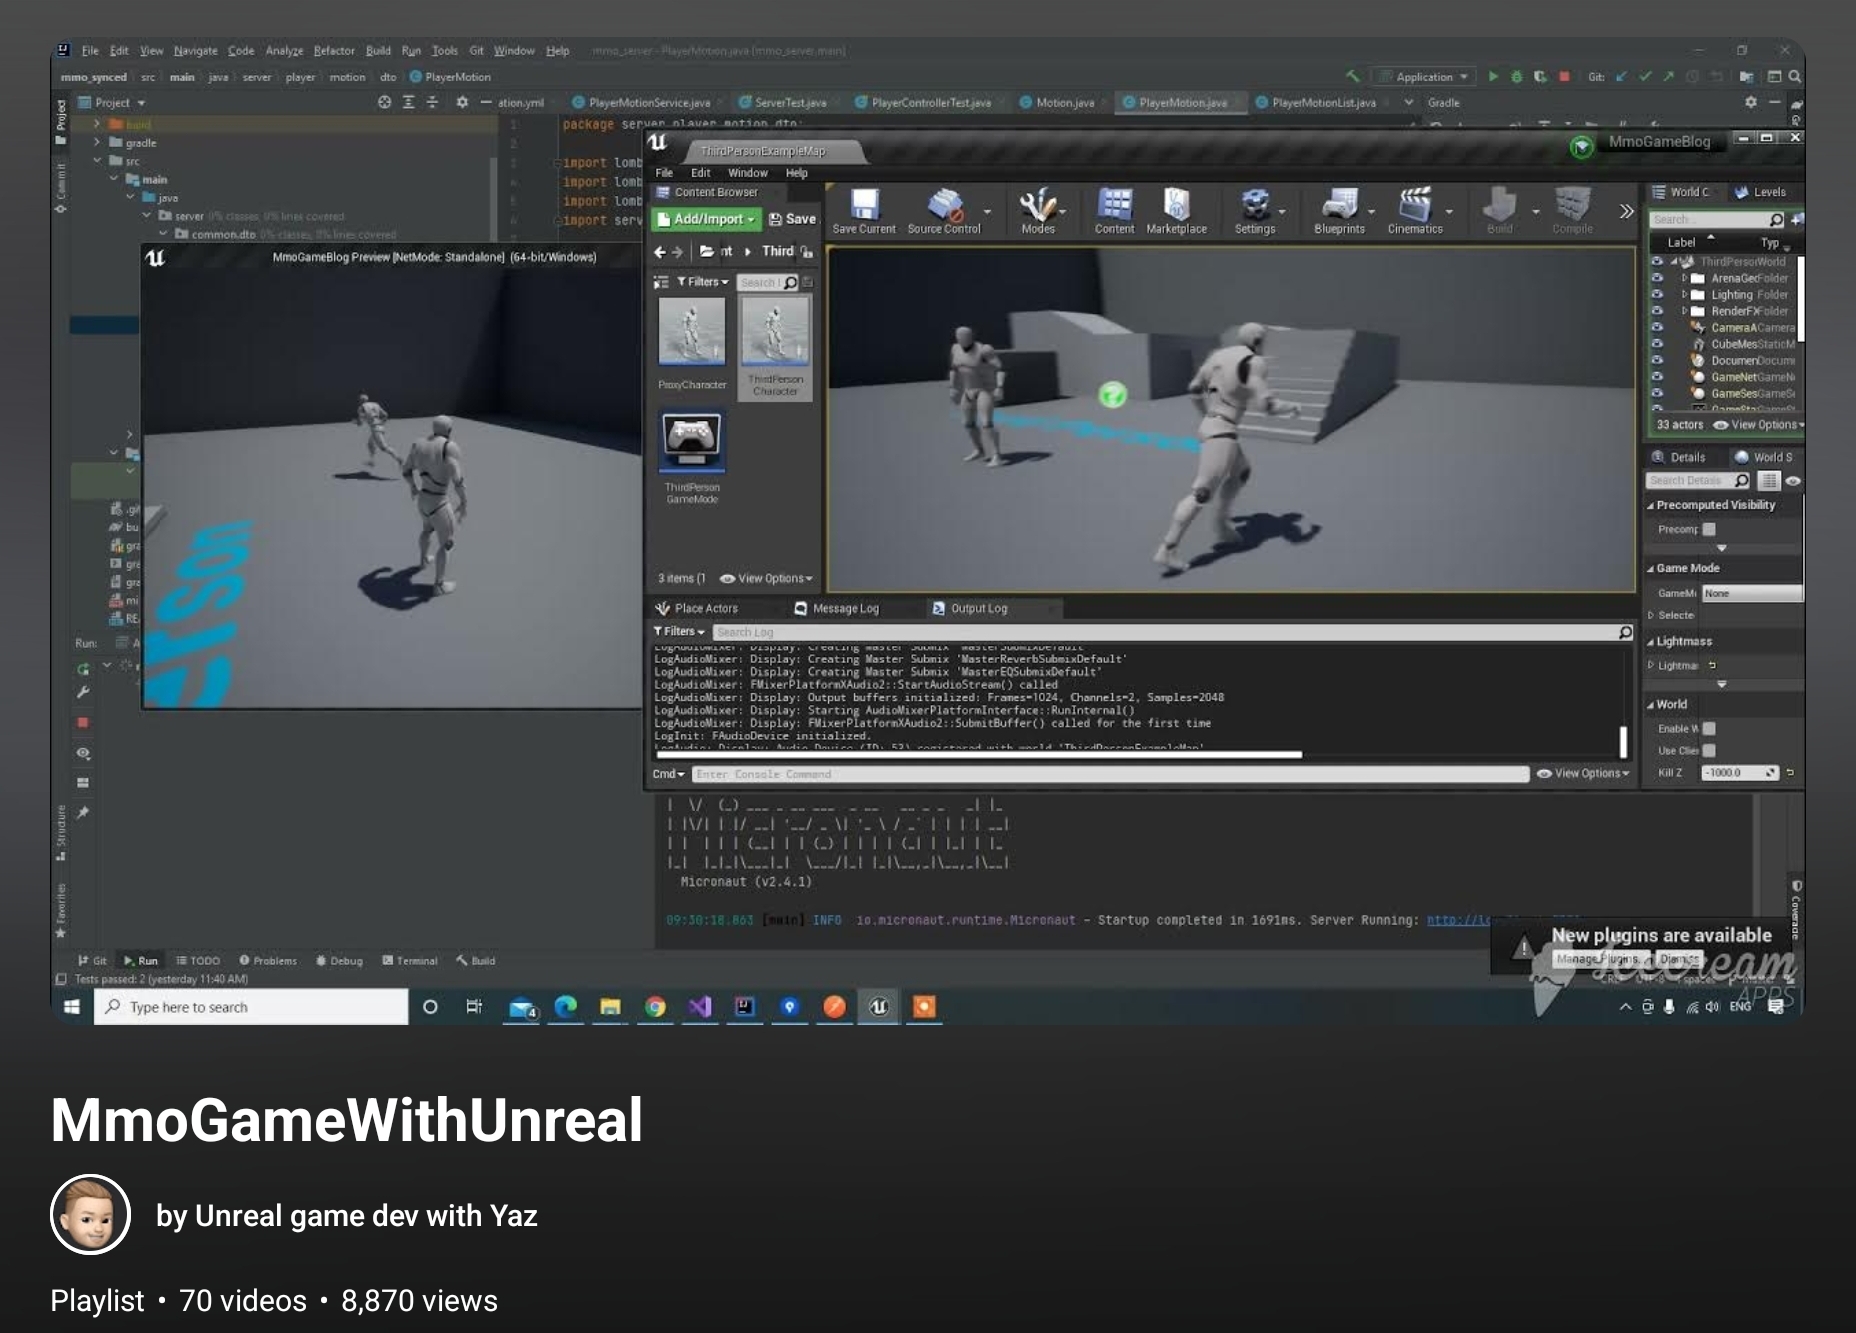Screen dimensions: 1856x1333
Task: Open the Content toolbar button
Action: point(1114,211)
